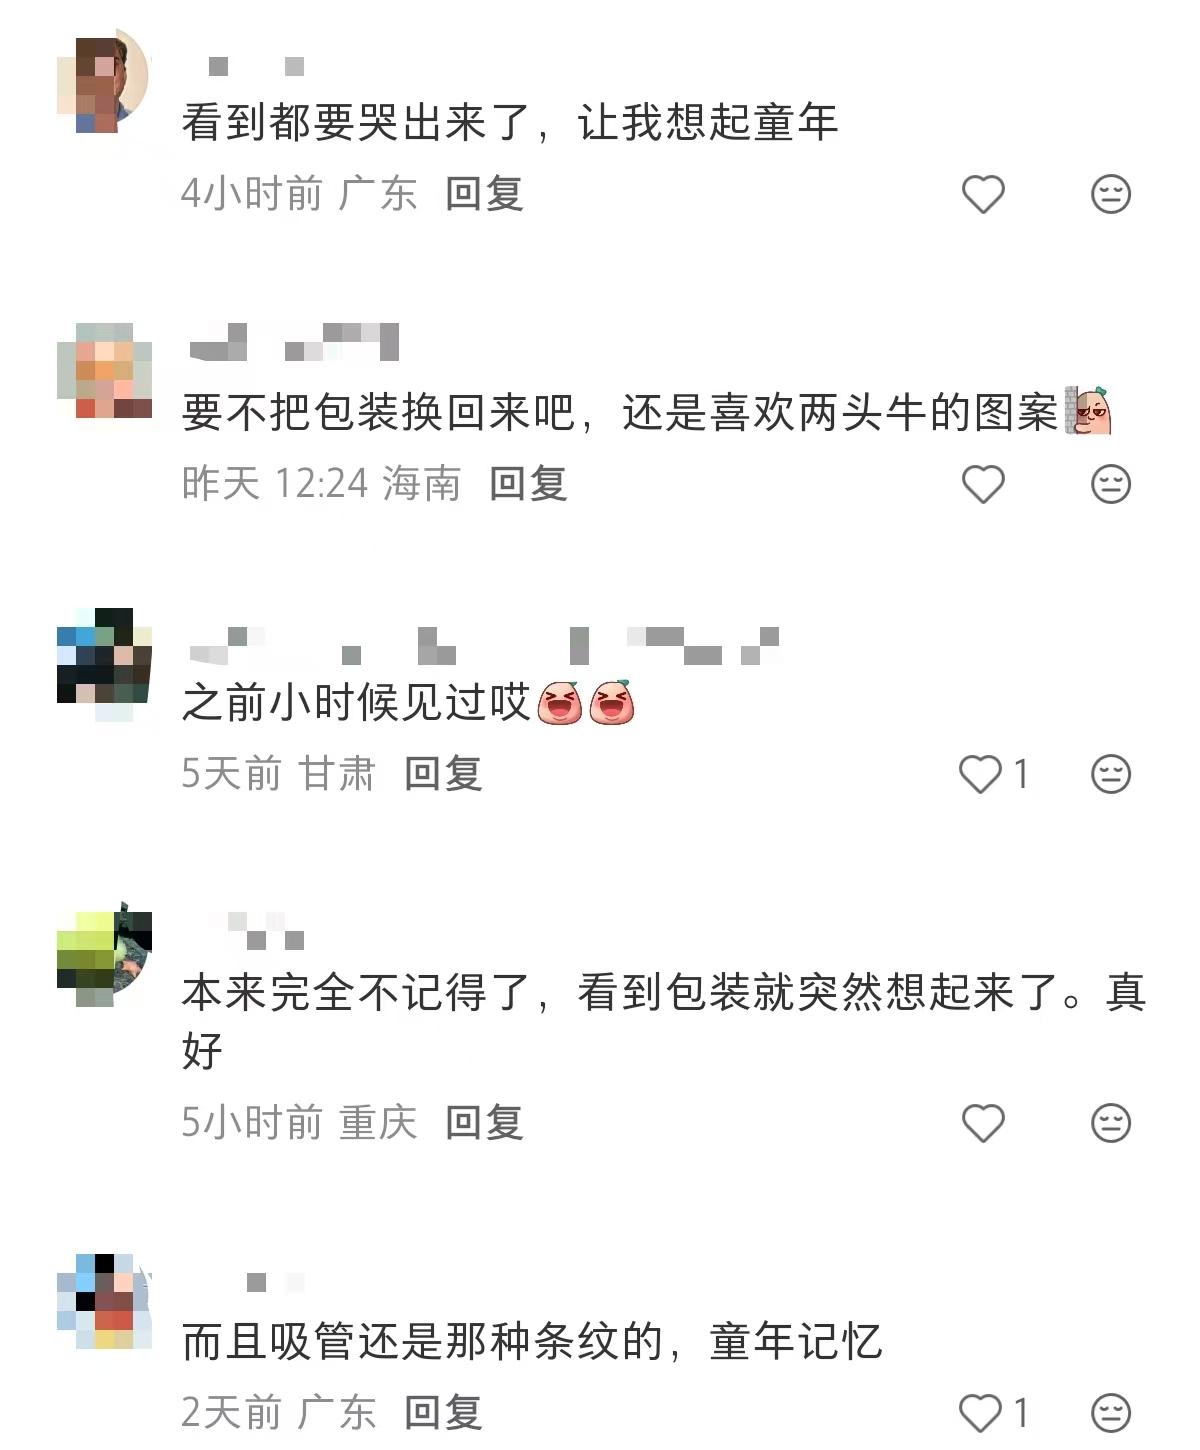Dislike the 重庆 comment about packaging memory
The width and height of the screenshot is (1200, 1450).
(x=1110, y=1123)
